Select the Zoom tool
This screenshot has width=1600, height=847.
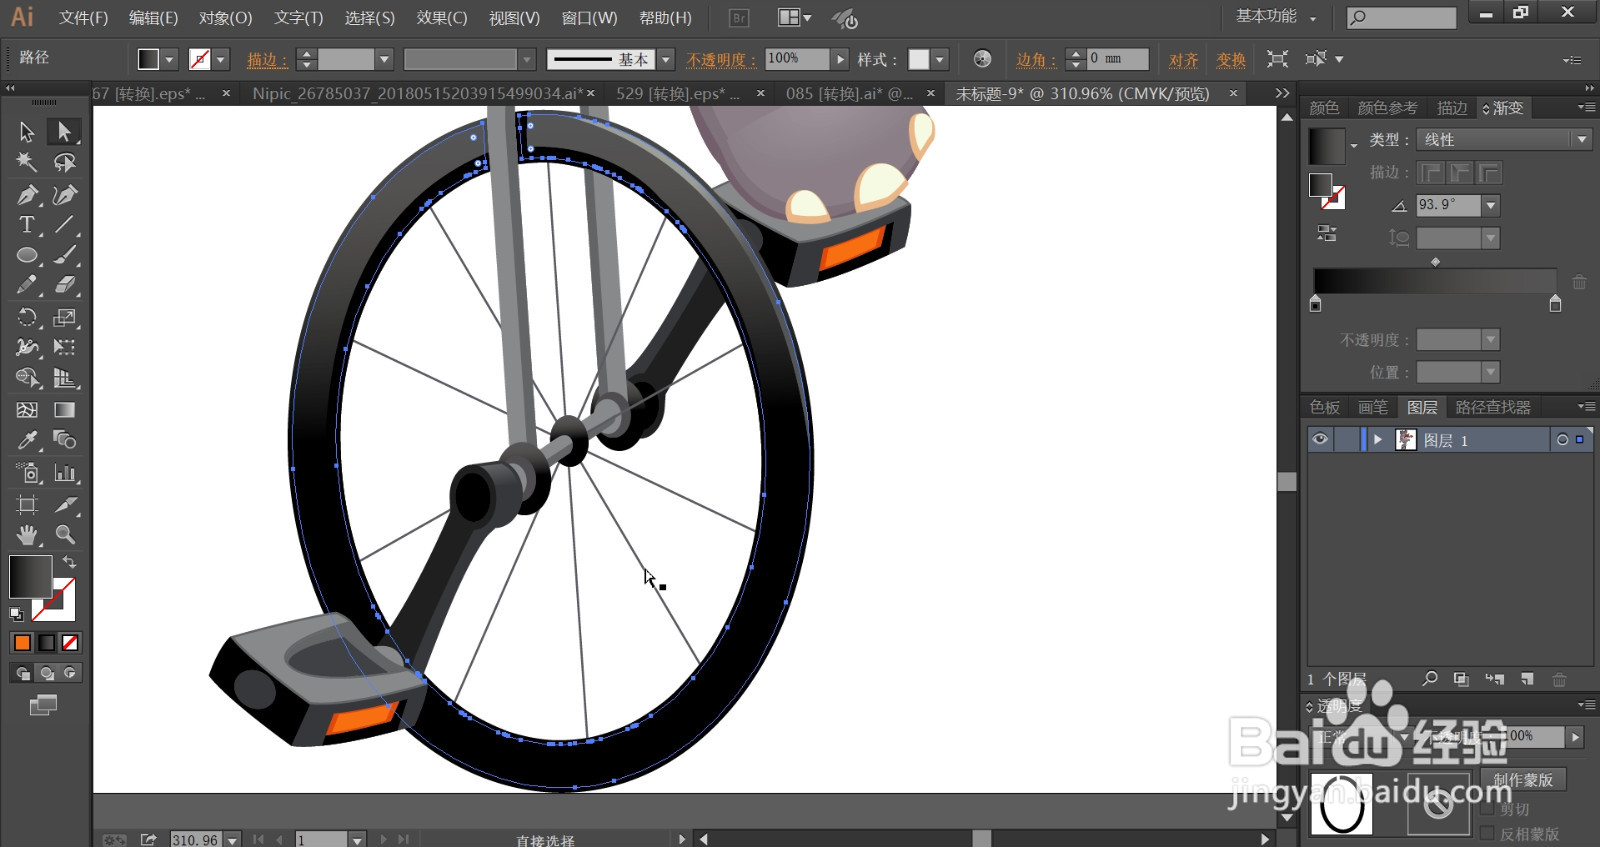65,534
